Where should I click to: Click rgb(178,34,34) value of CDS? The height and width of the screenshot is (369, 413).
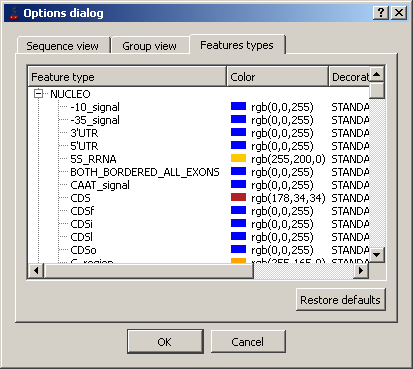coord(288,198)
